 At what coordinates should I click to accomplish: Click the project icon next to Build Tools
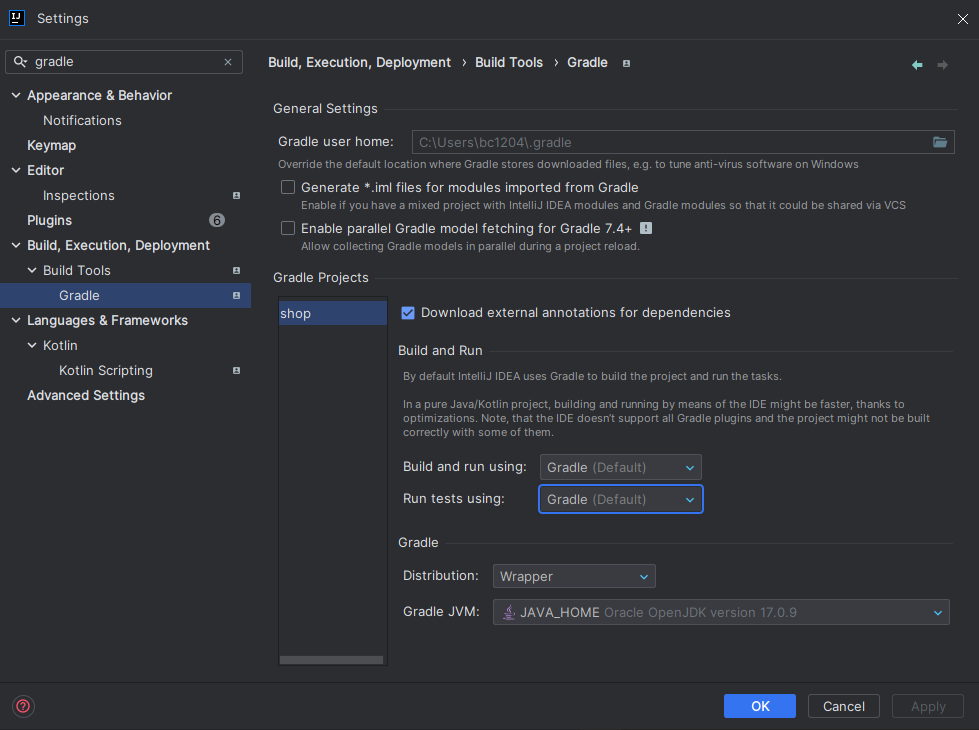tap(237, 270)
